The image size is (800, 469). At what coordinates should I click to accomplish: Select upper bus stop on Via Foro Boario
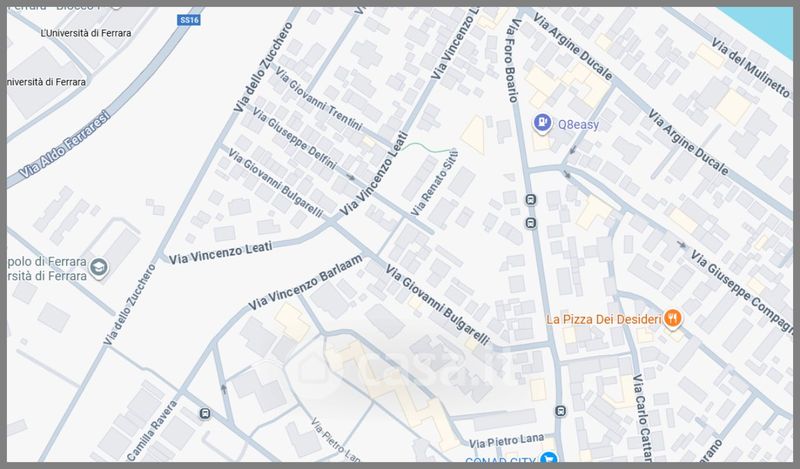tap(531, 200)
